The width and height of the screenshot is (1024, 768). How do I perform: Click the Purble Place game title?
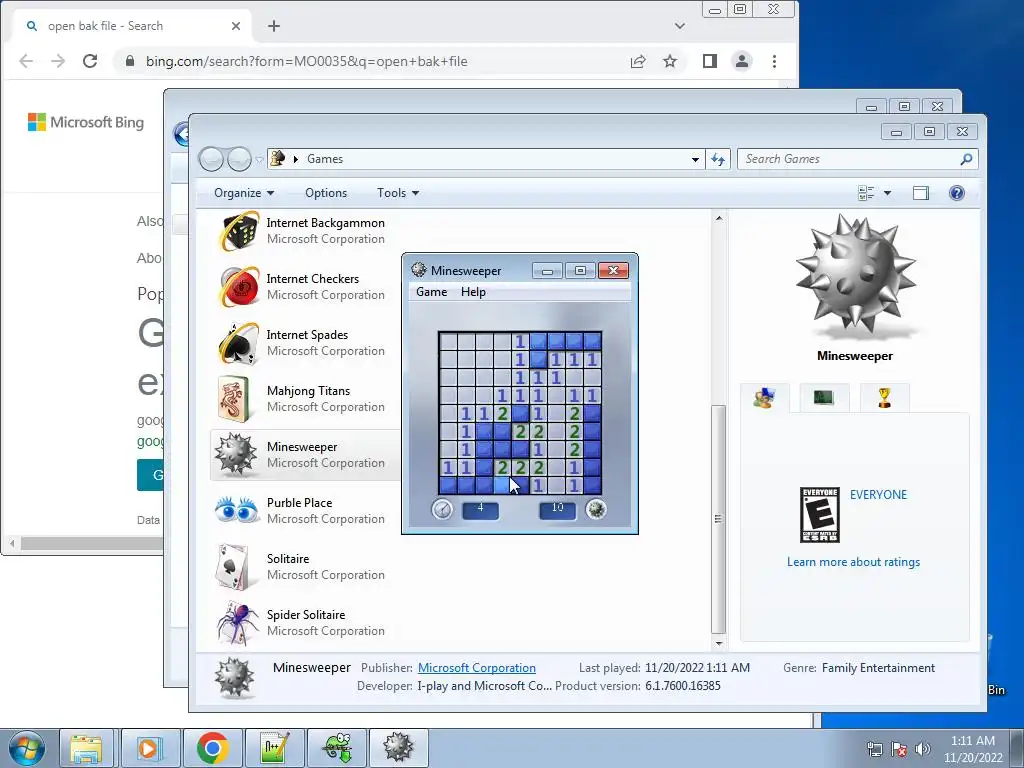[x=299, y=503]
